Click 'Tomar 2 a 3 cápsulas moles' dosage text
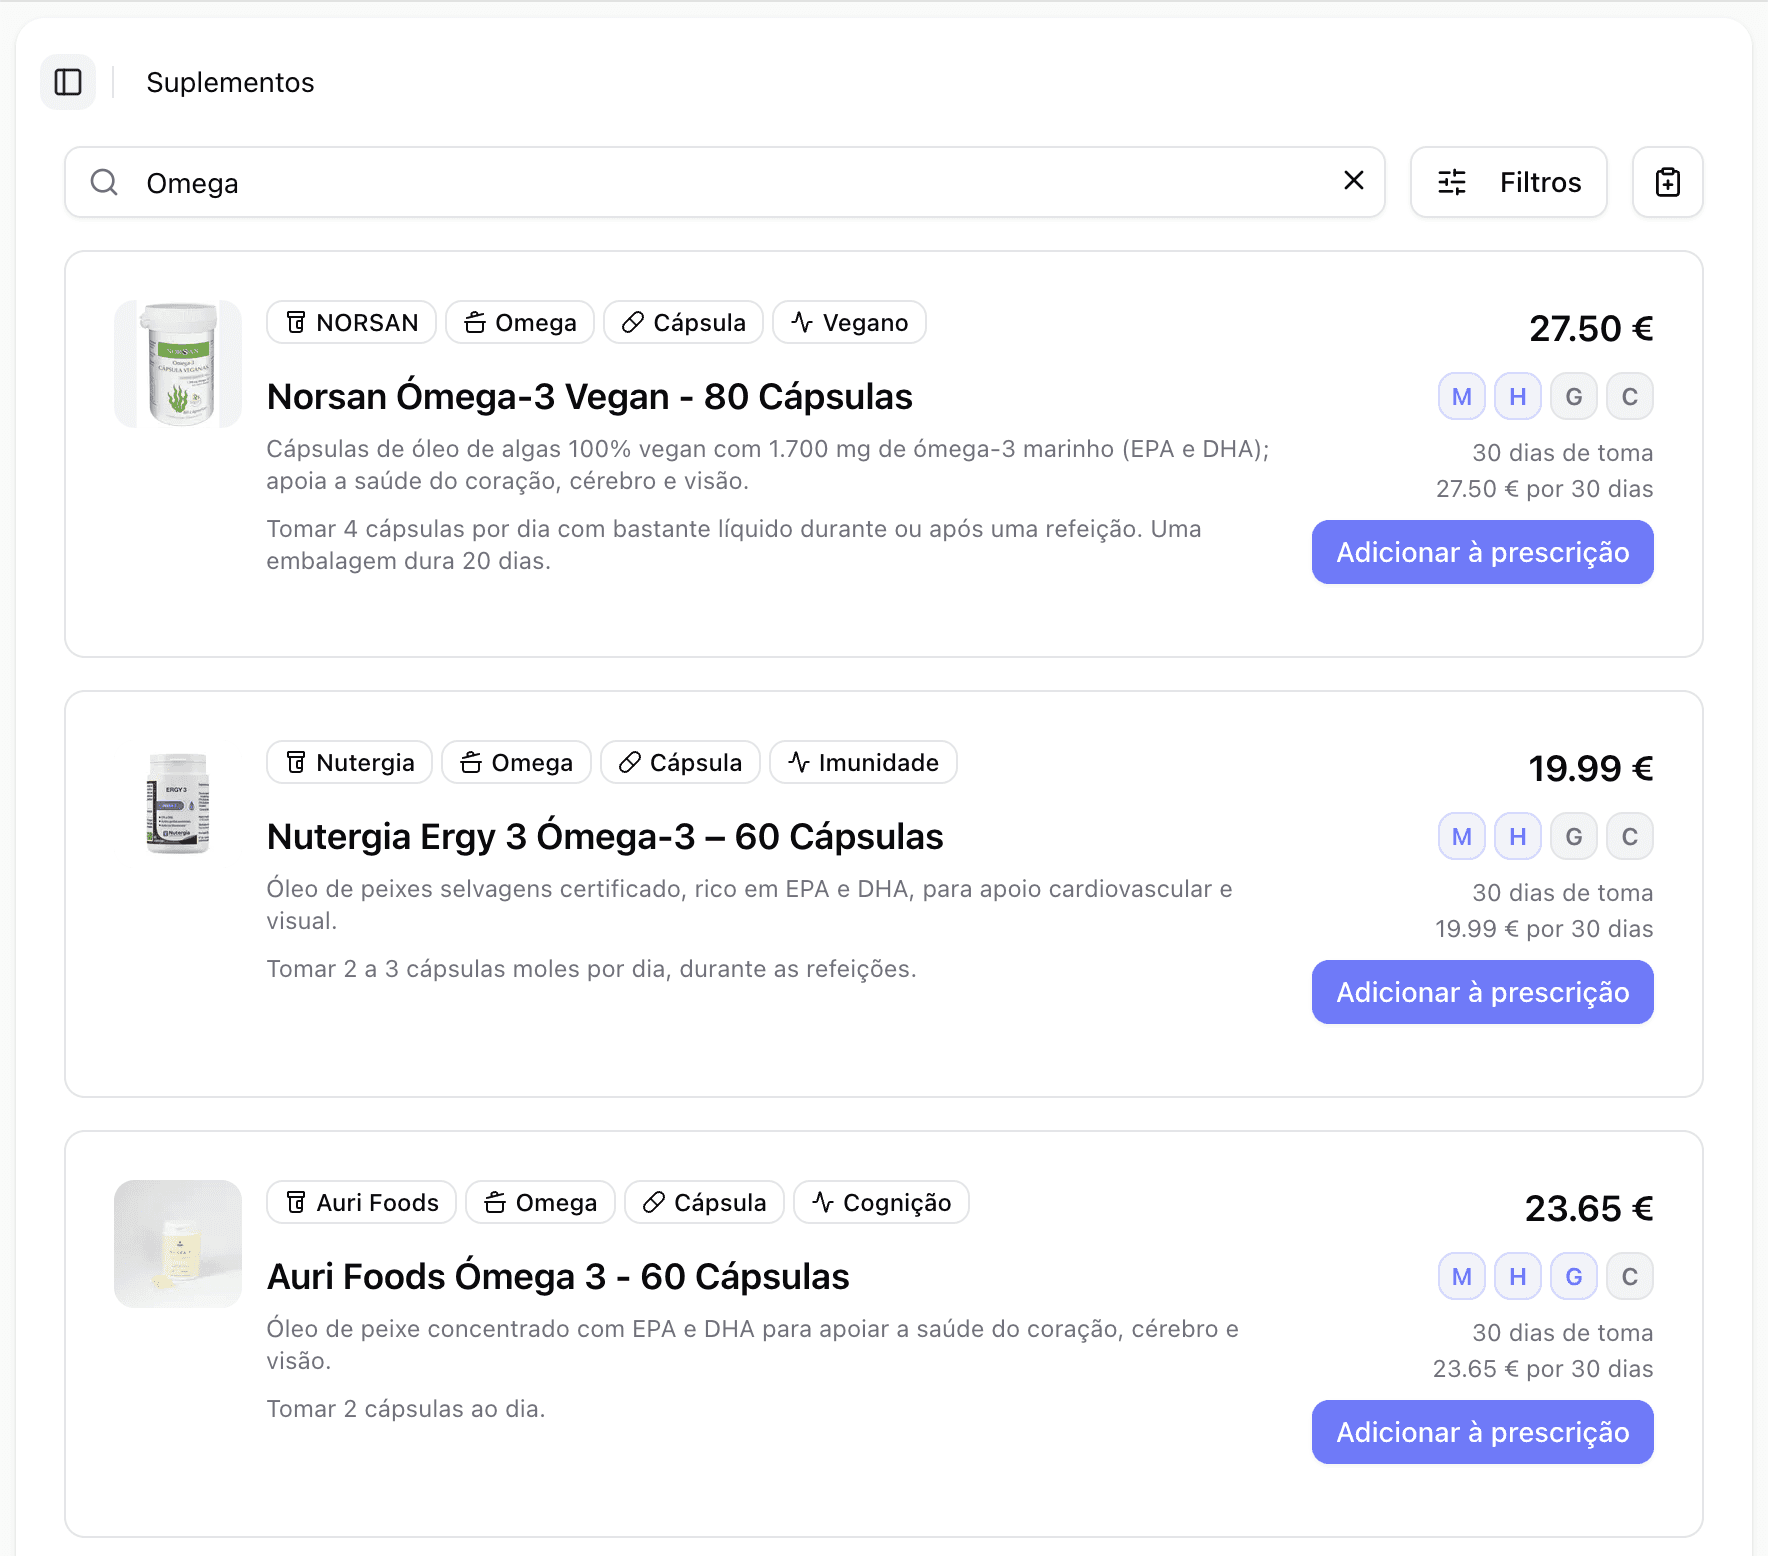1768x1556 pixels. click(591, 968)
